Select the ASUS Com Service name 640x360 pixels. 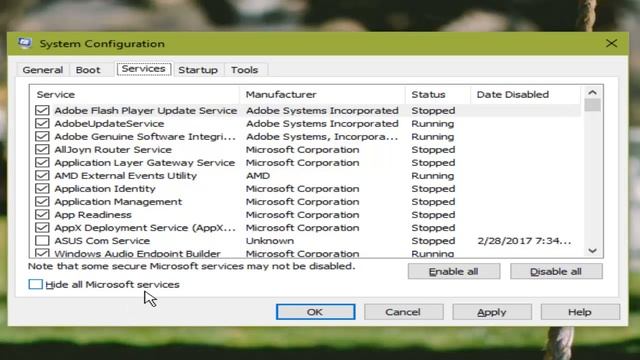(x=102, y=241)
